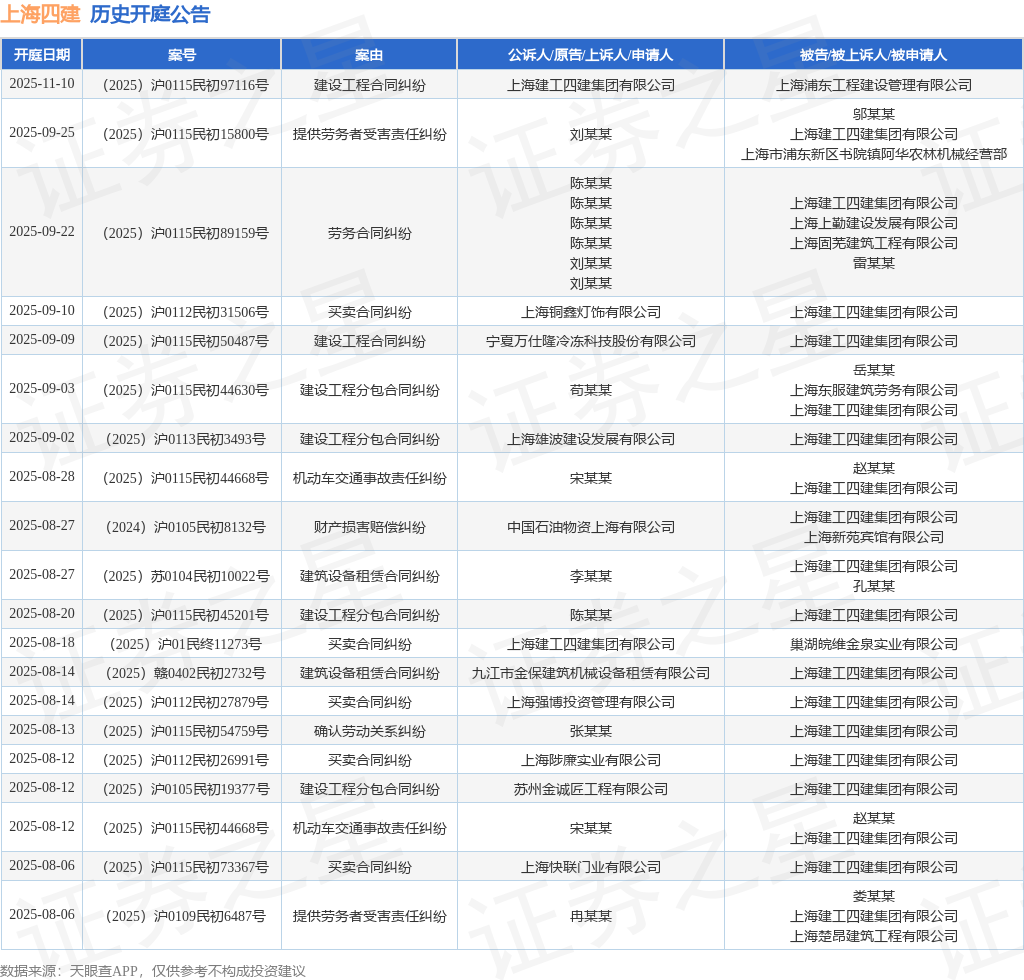This screenshot has height=980, width=1024.
Task: Click plaintiff "李某某"
Action: tap(591, 576)
